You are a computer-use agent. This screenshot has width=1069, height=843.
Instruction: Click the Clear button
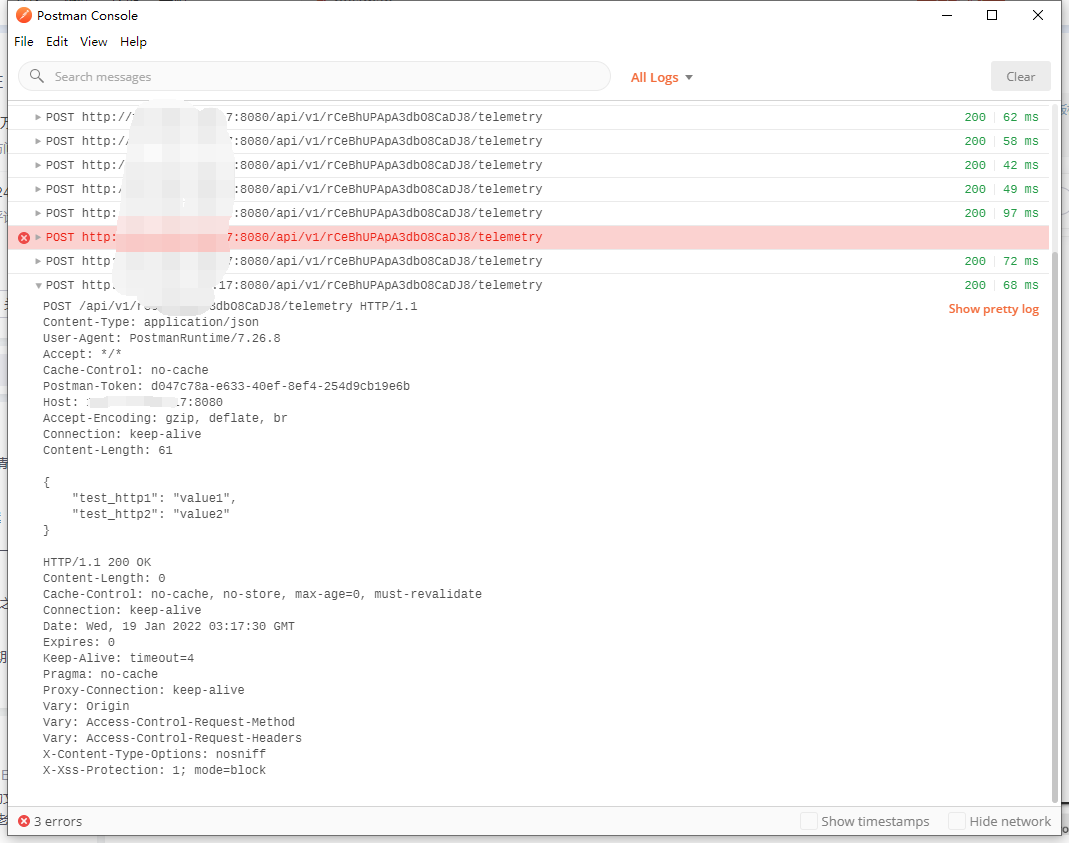(1020, 76)
